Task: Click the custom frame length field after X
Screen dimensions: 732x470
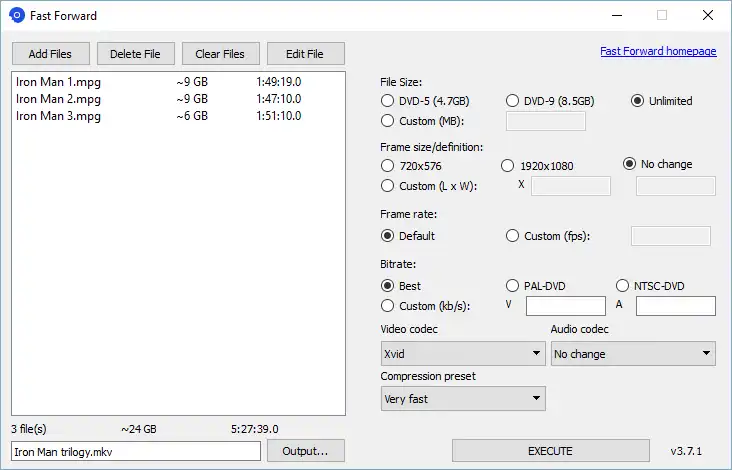Action: 570,186
